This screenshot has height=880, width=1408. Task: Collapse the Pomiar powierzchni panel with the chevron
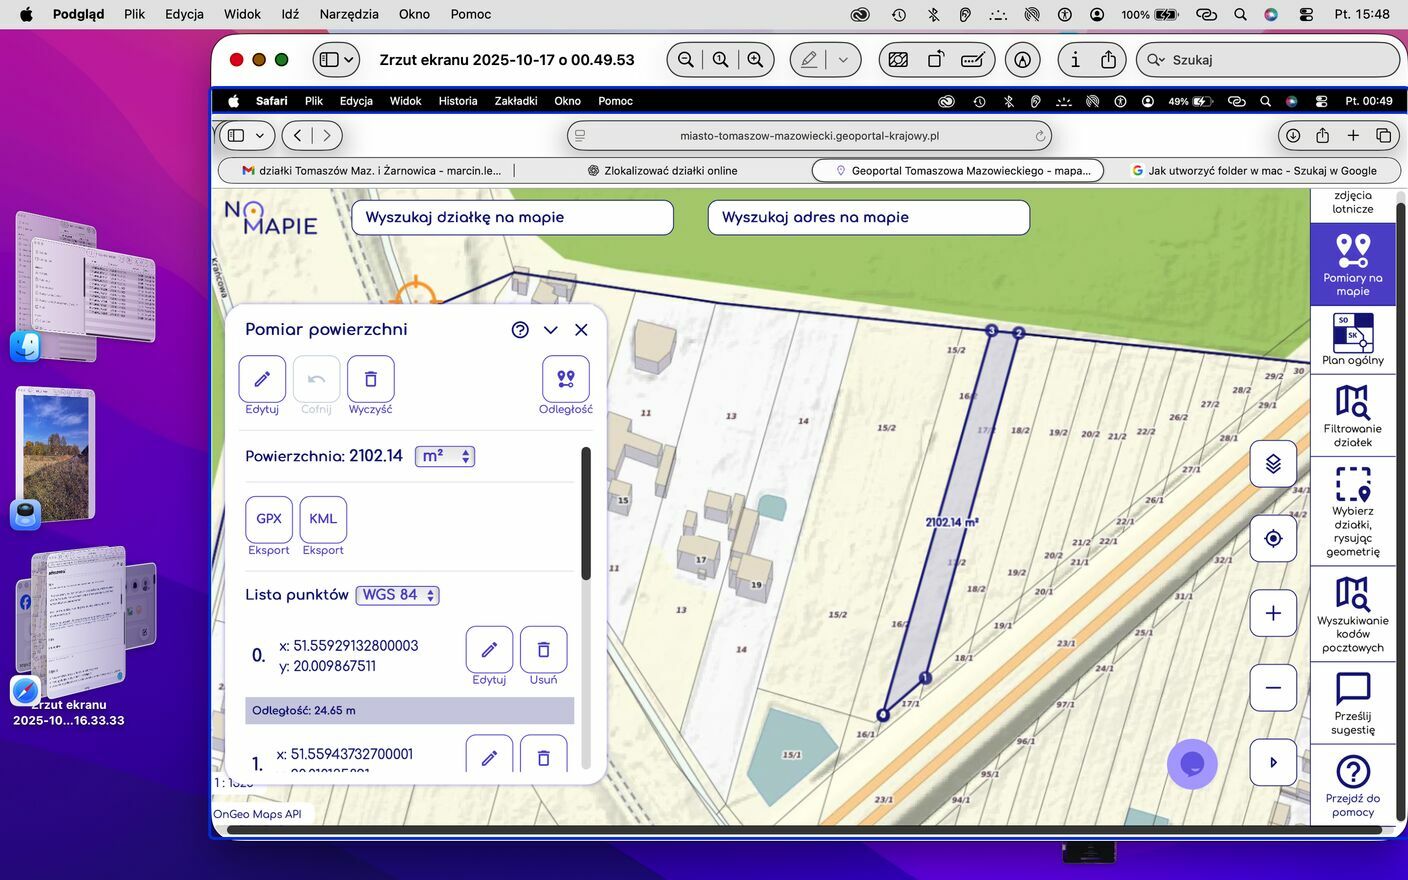[x=550, y=330]
